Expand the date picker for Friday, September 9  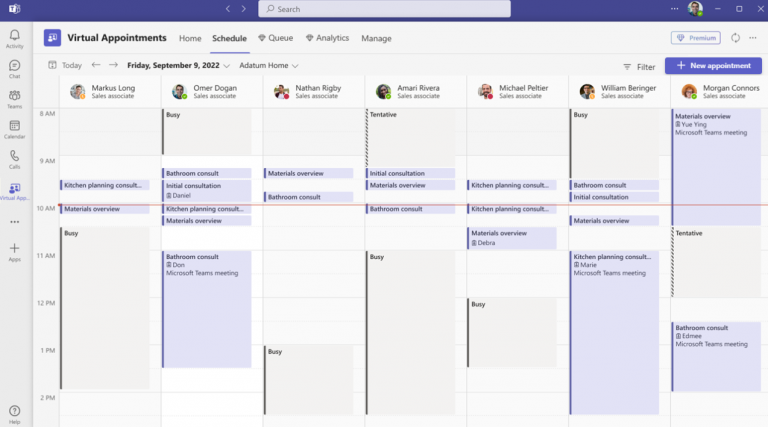tap(178, 65)
